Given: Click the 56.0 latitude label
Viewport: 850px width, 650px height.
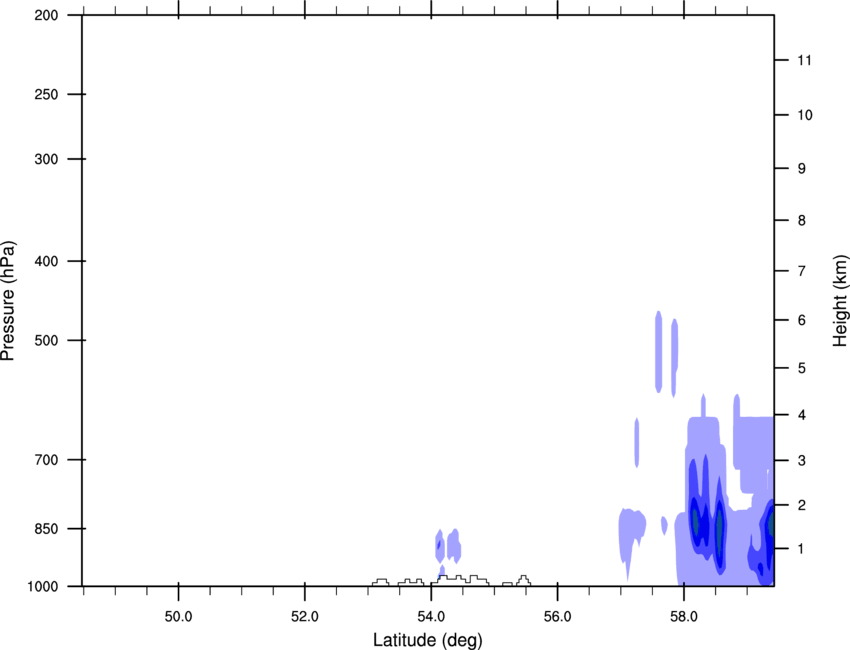Looking at the screenshot, I should (x=558, y=616).
